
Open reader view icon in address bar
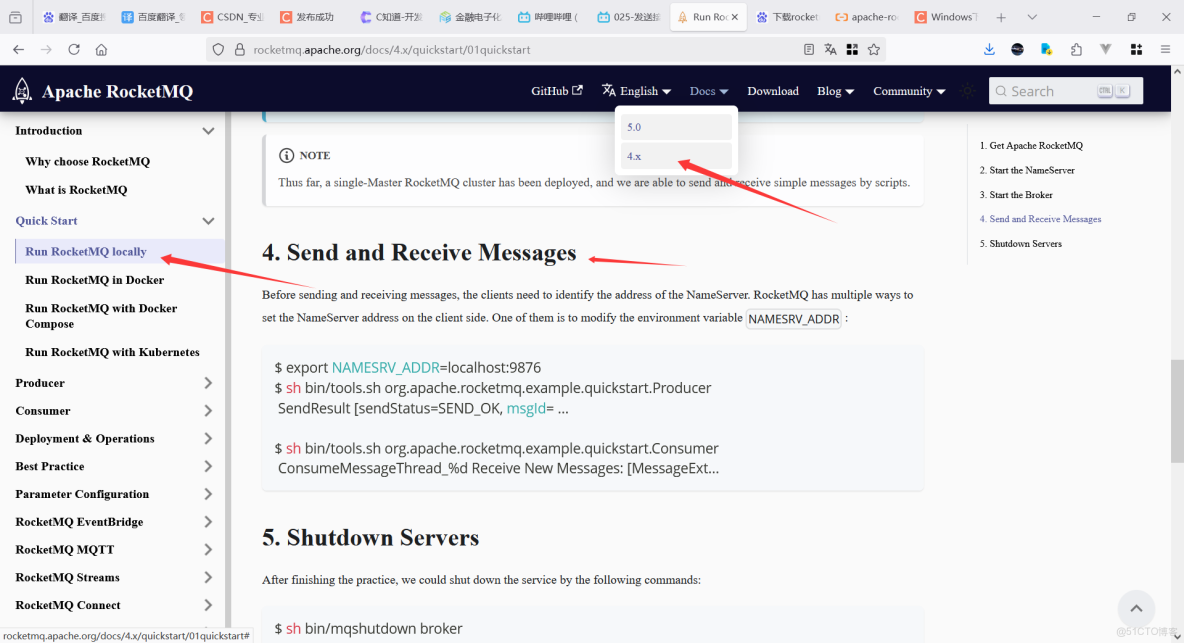coord(809,50)
